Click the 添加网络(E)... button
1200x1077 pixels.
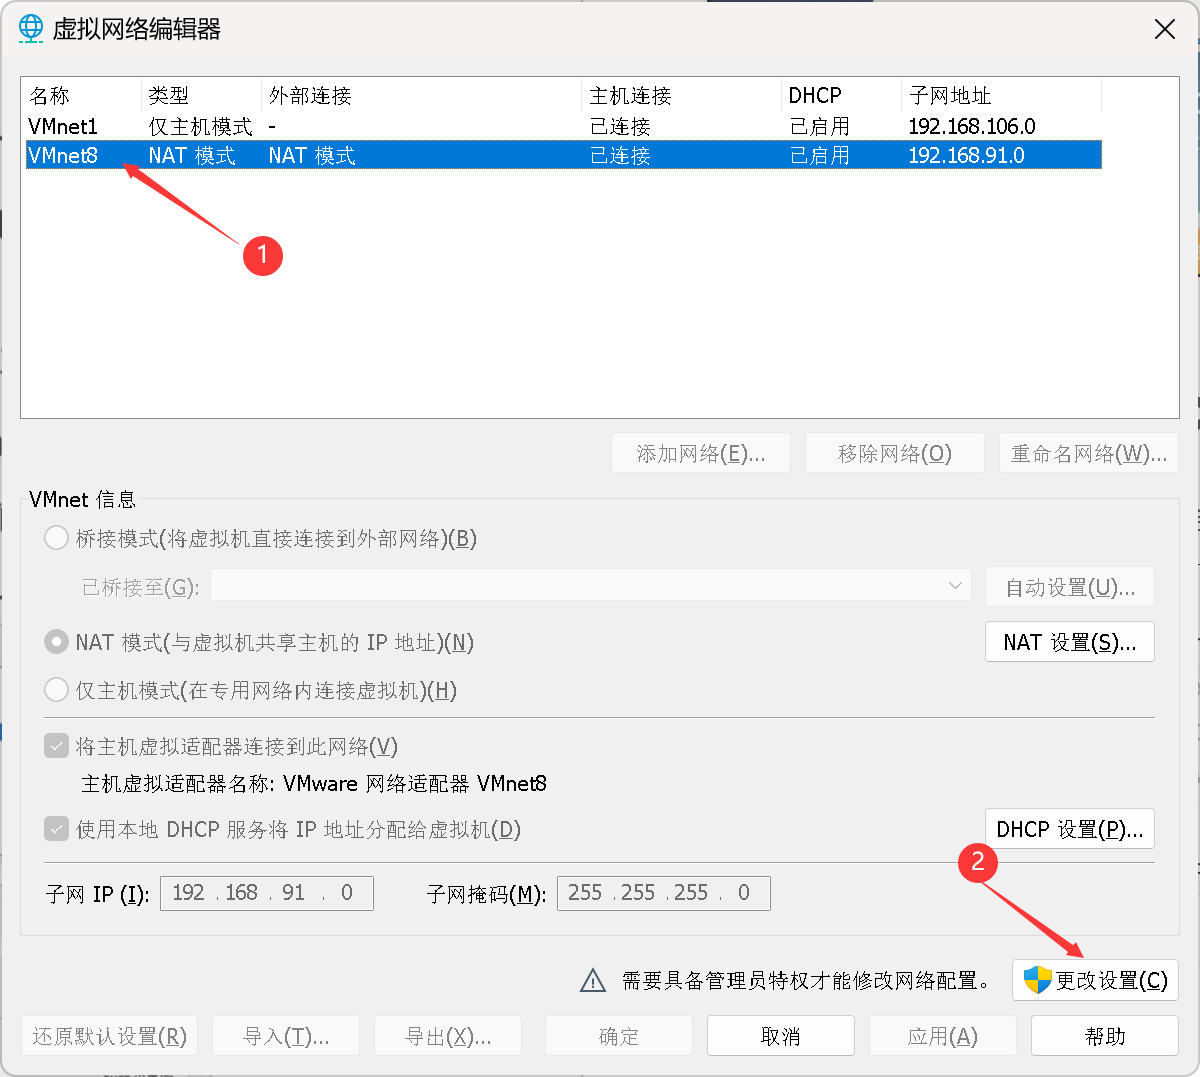tap(701, 454)
